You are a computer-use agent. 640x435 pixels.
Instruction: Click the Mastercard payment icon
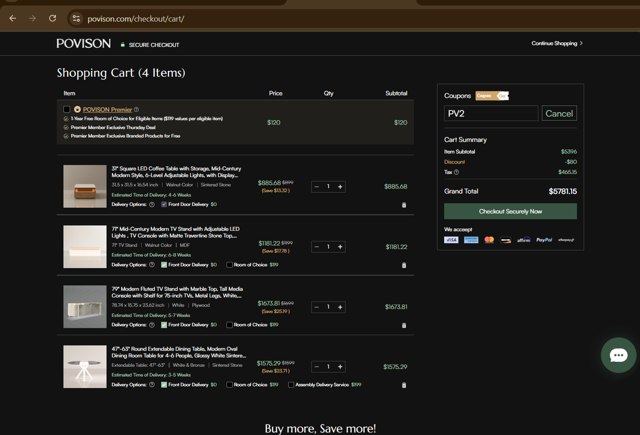489,240
